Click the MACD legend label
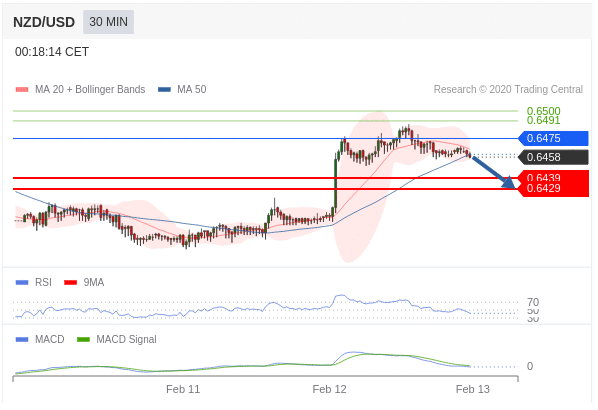The height and width of the screenshot is (410, 598). tap(50, 339)
